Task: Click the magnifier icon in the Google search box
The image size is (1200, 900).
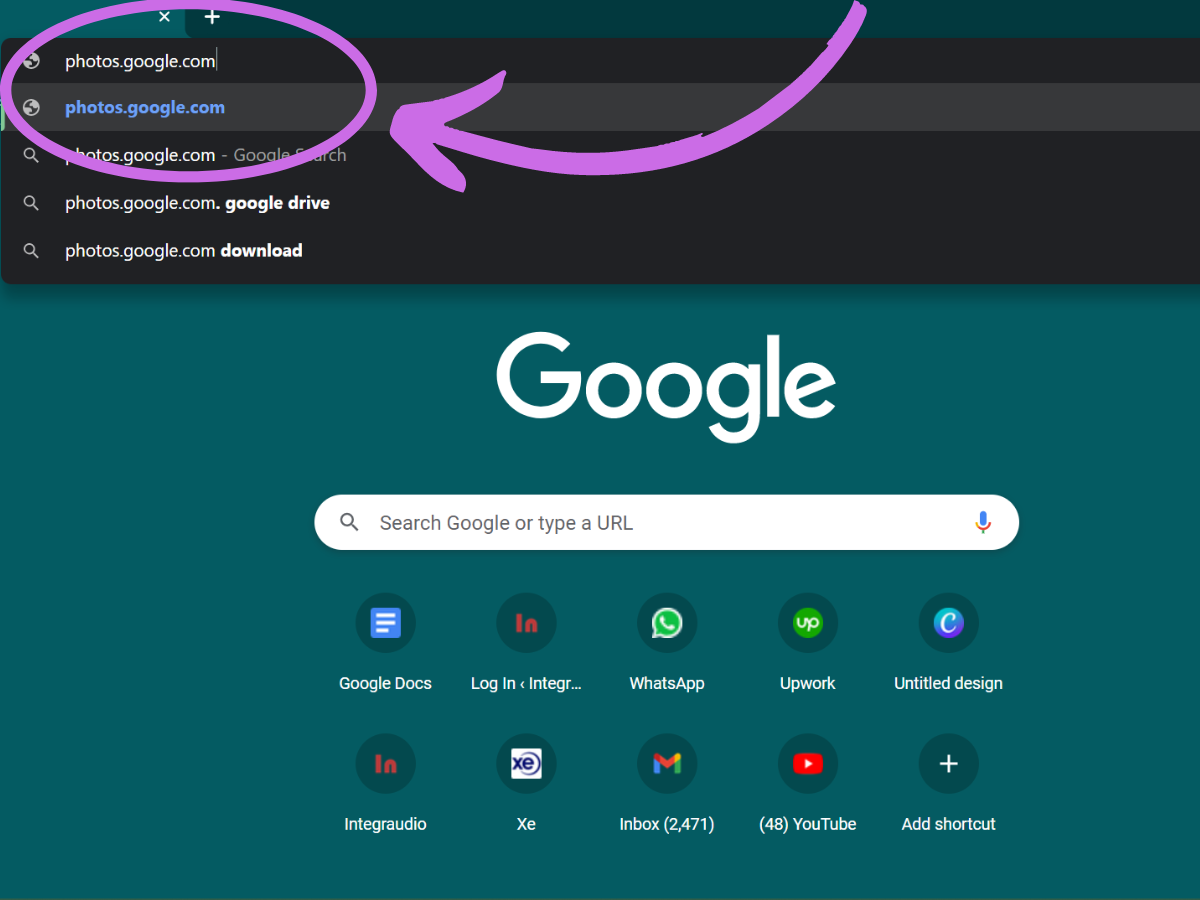Action: [349, 522]
